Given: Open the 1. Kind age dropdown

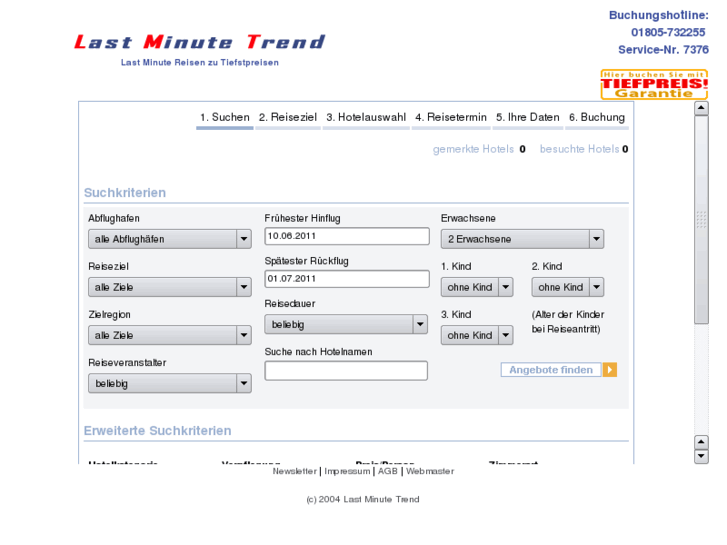Looking at the screenshot, I should click(477, 287).
